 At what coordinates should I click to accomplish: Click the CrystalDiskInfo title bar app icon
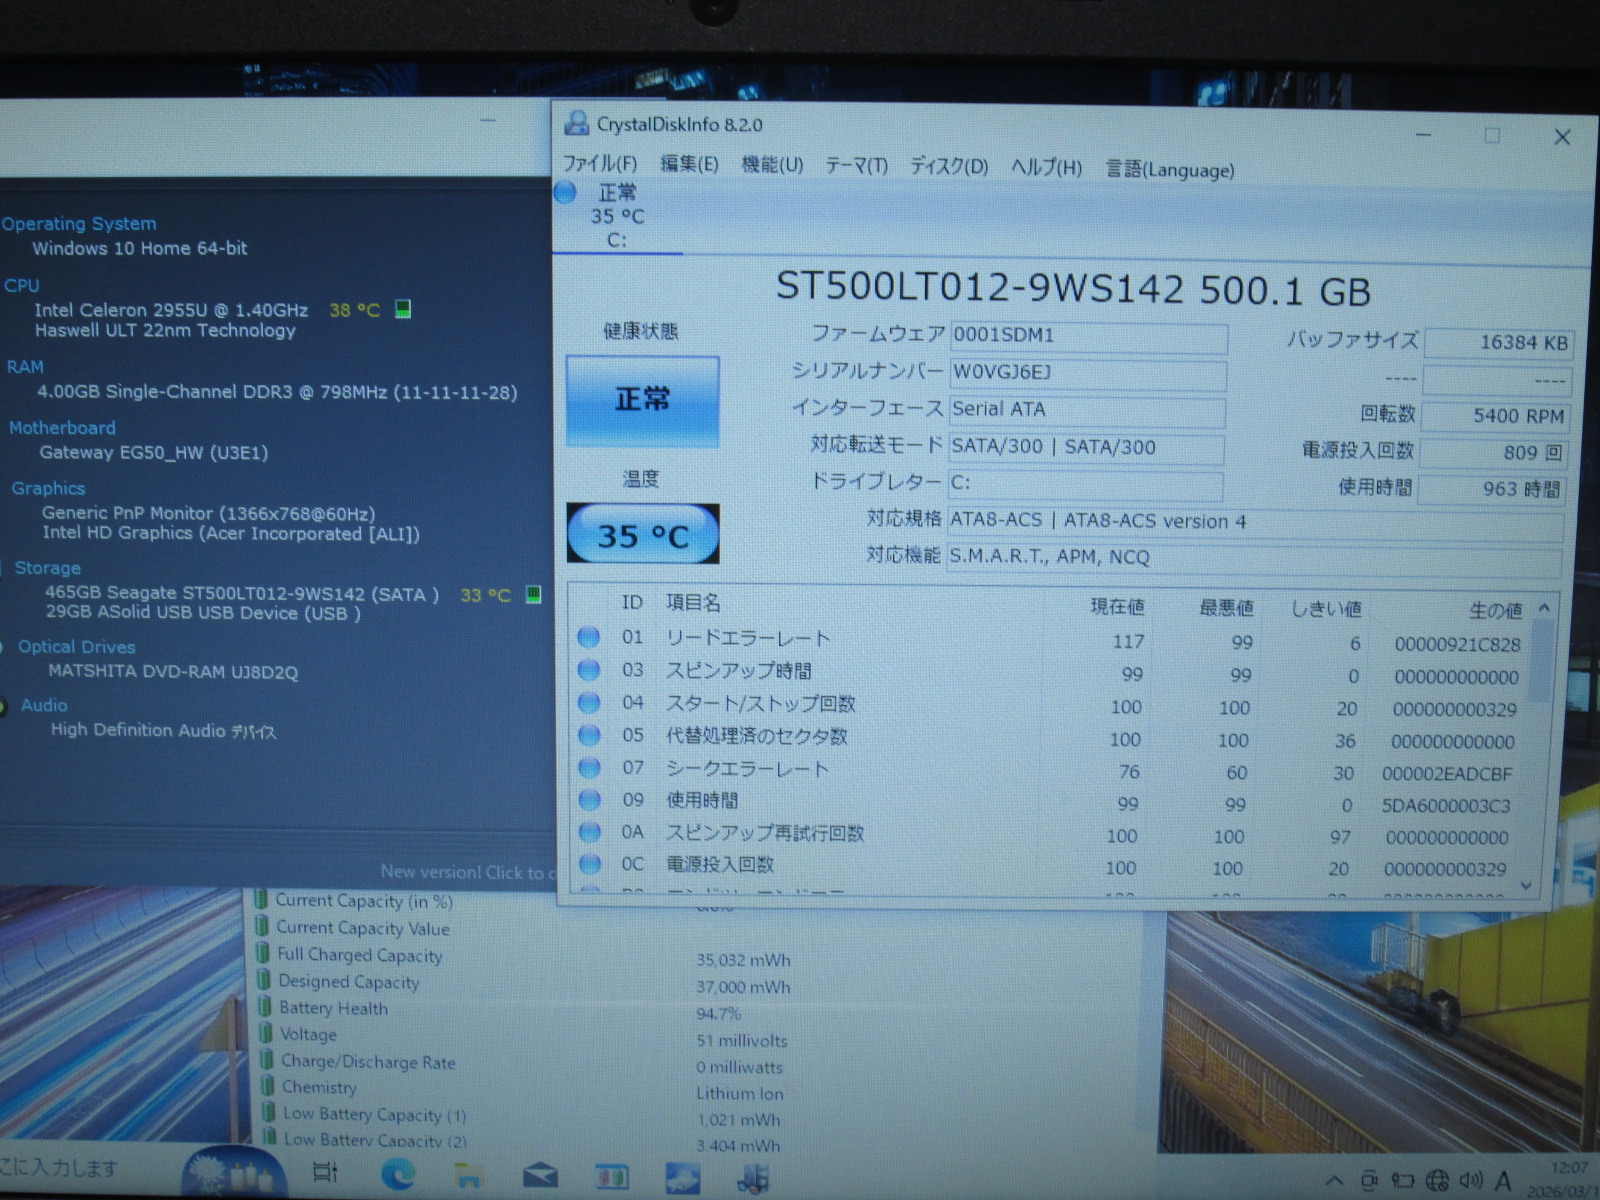tap(576, 124)
